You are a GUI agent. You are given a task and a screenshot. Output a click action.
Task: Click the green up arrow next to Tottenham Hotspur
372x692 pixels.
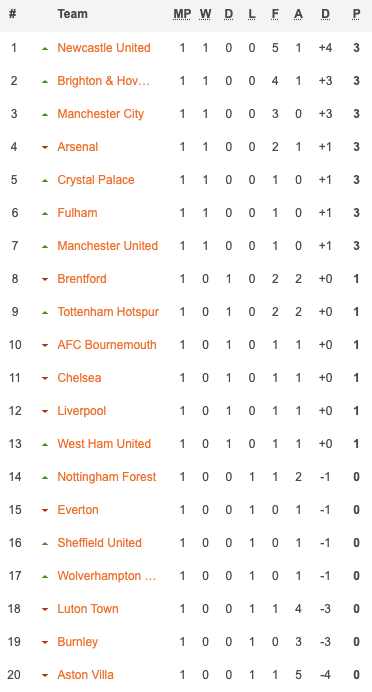tap(45, 312)
